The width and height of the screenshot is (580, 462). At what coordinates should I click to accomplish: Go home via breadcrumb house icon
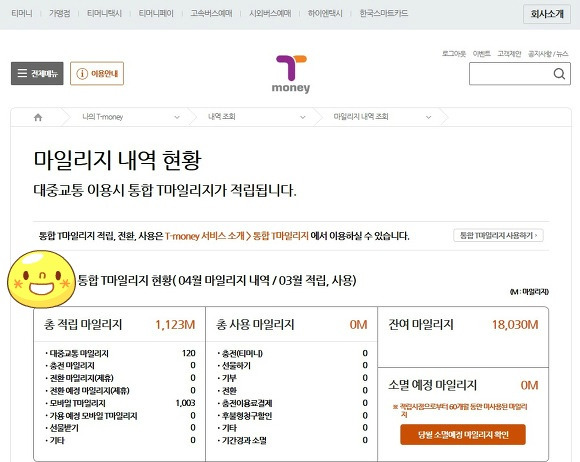38,117
